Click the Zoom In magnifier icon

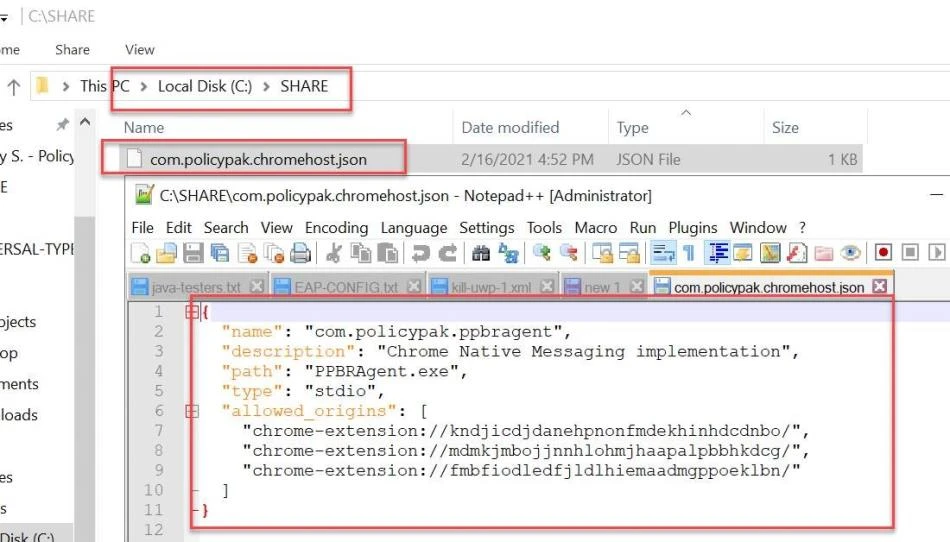pos(542,253)
